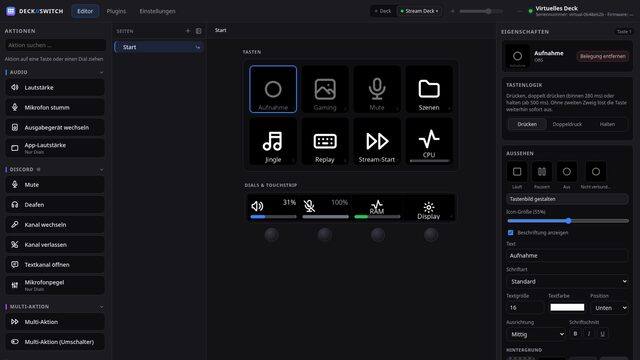Open the Stream Deck device dropdown
This screenshot has height=360, width=640.
tap(419, 11)
